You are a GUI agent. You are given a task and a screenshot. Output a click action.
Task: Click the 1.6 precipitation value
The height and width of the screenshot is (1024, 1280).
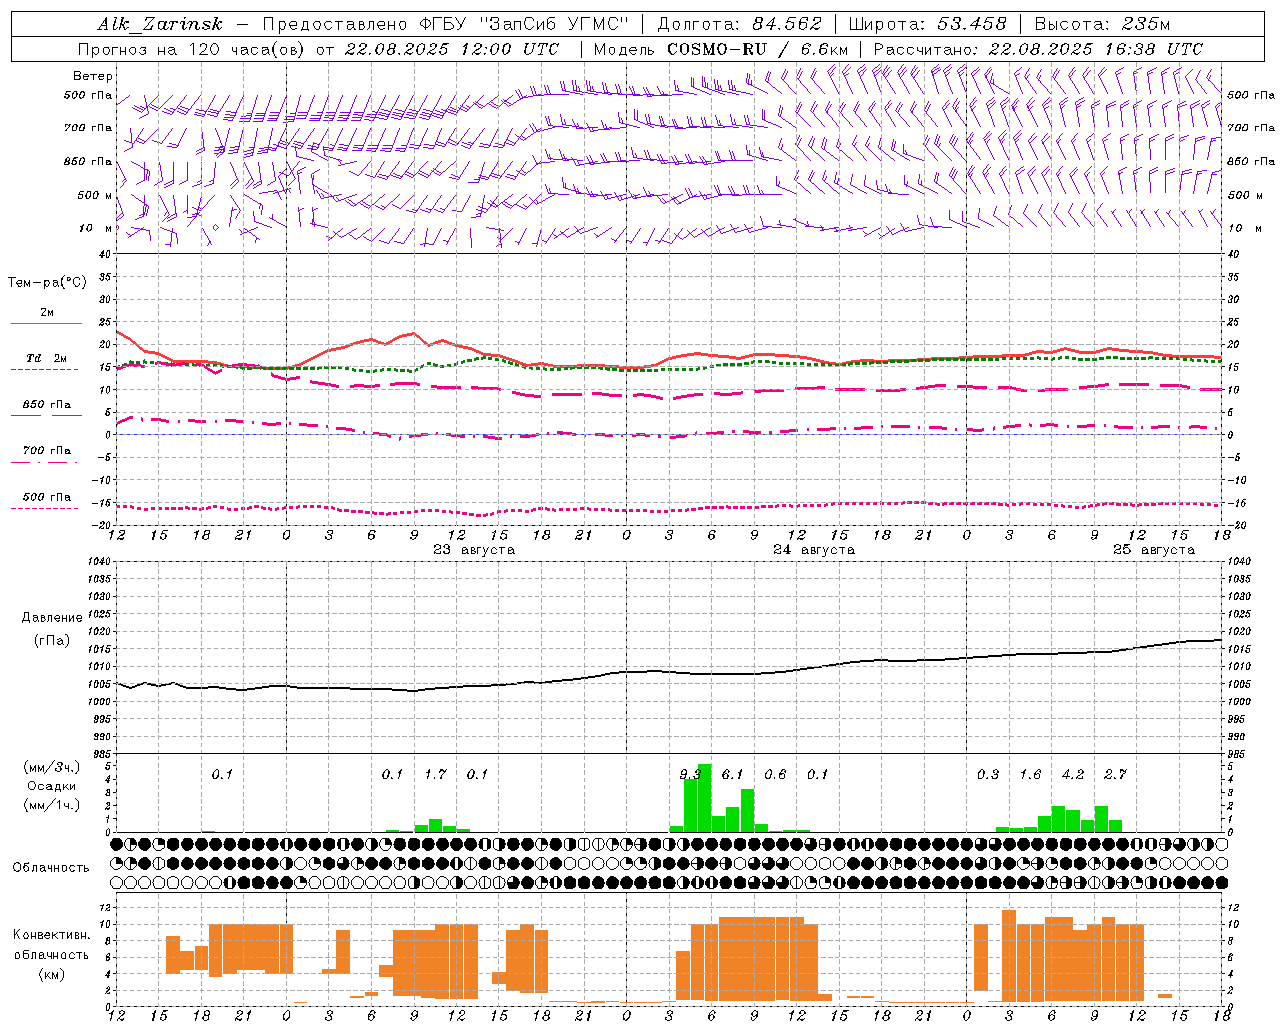pos(1030,775)
